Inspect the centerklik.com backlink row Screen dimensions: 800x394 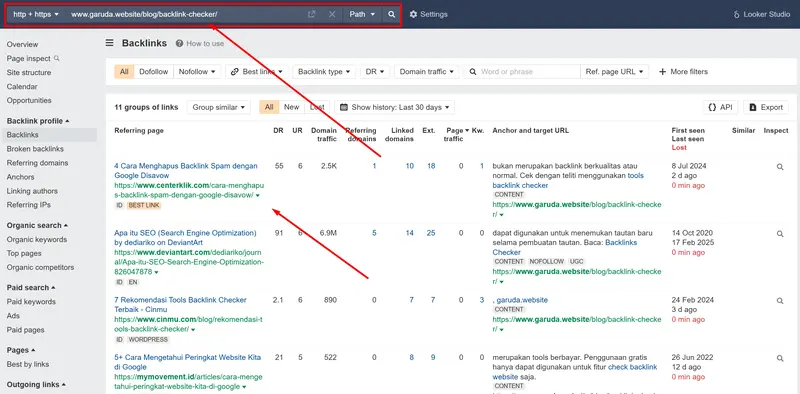[780, 166]
